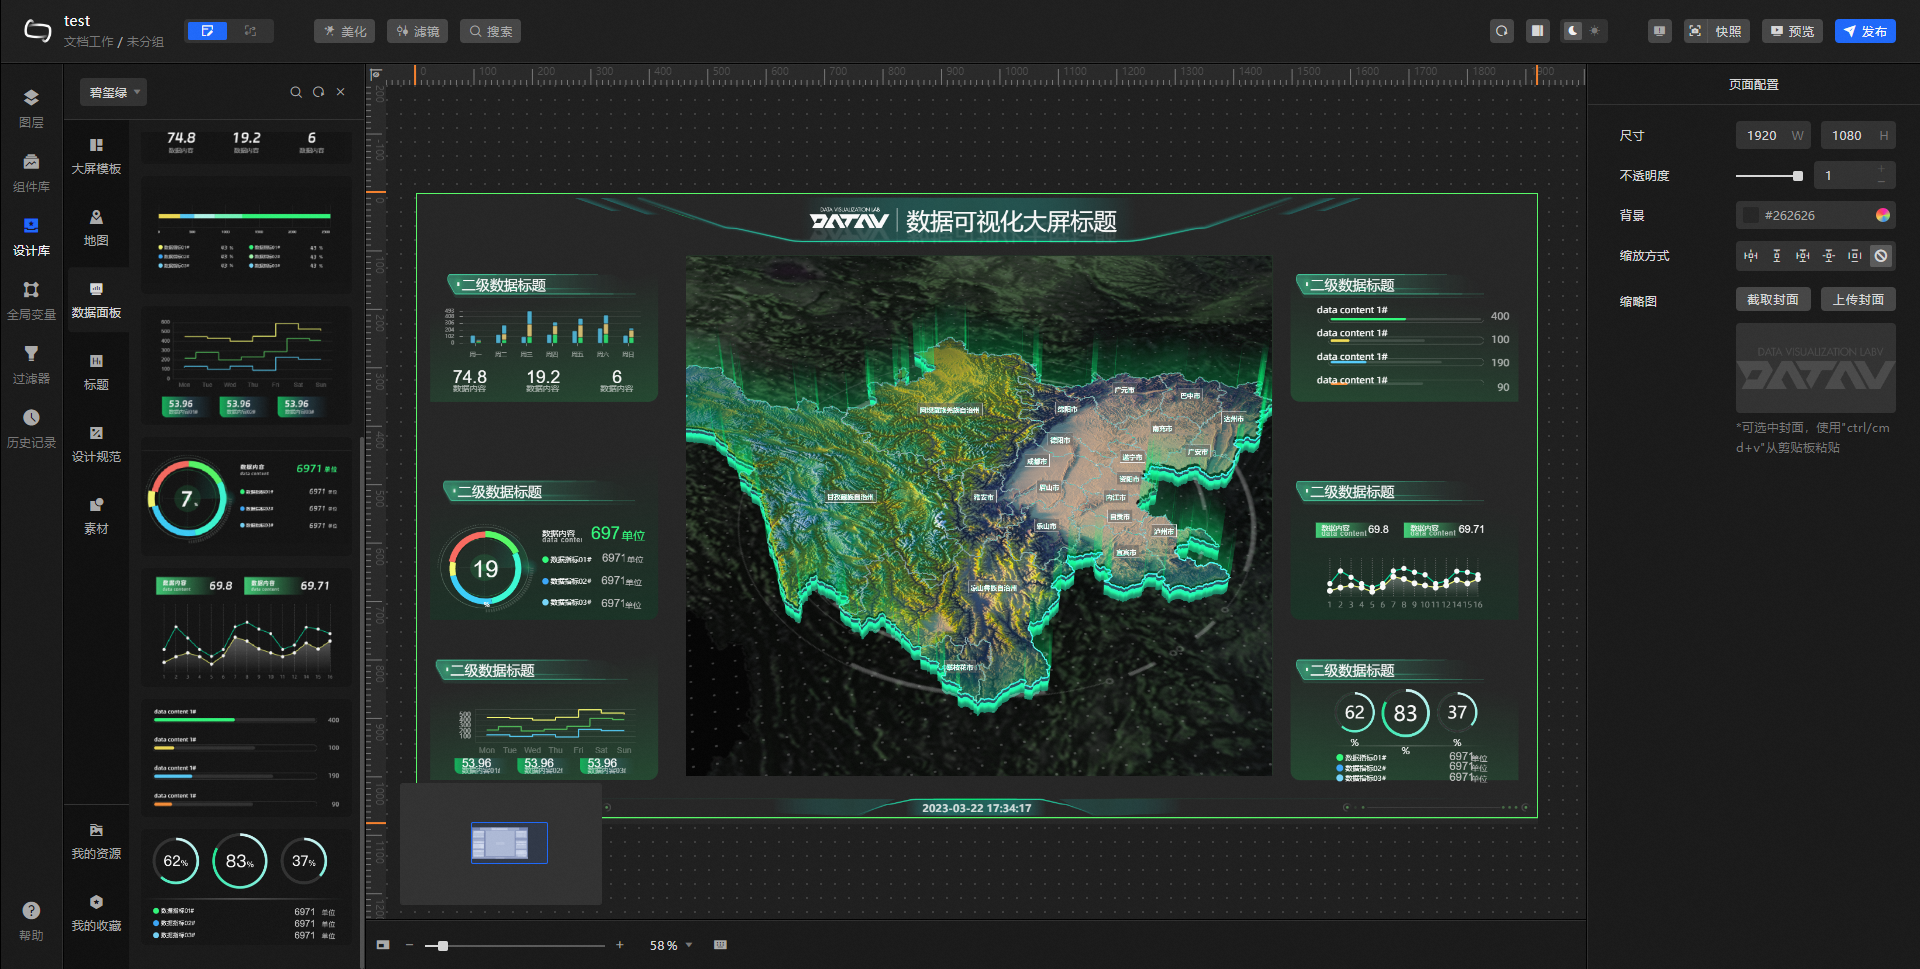Viewport: 1920px width, 969px height.
Task: Open the 组件库 component library
Action: [31, 173]
